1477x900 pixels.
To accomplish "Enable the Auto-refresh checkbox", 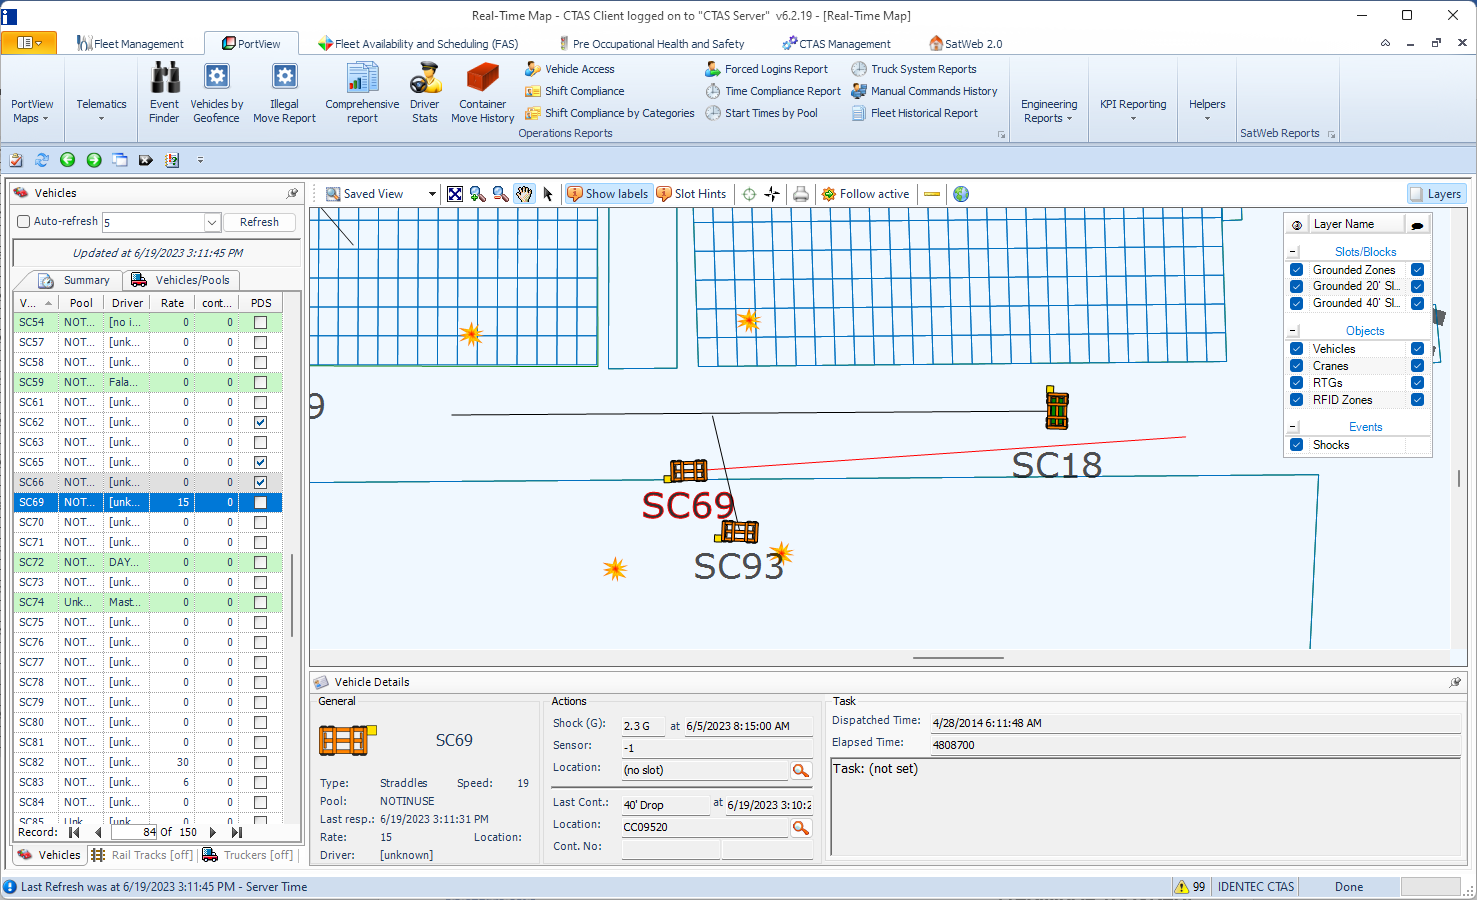I will (24, 222).
